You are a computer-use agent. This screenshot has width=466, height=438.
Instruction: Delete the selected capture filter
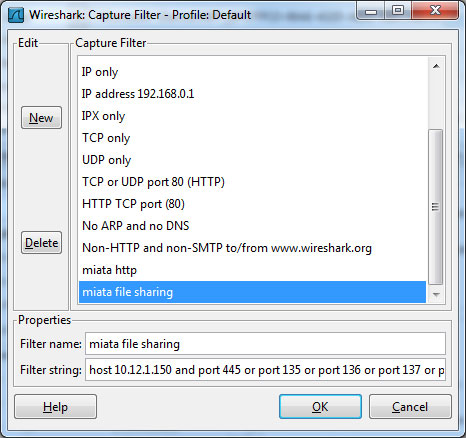pos(41,243)
